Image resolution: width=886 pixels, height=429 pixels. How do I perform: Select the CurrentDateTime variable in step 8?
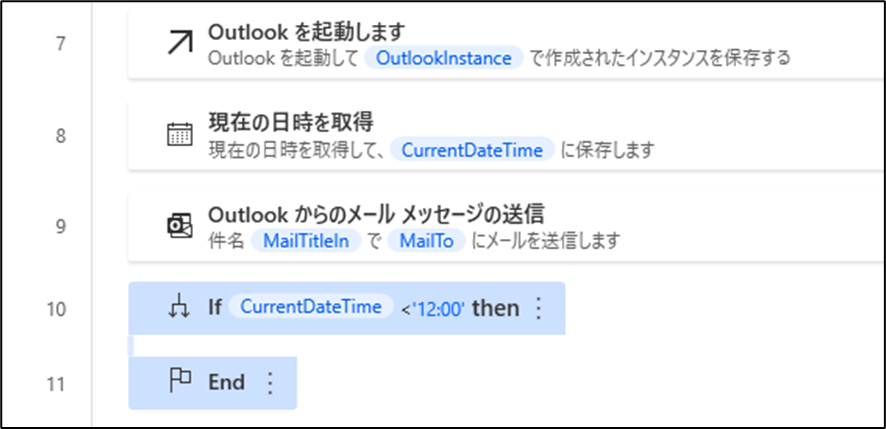click(472, 150)
